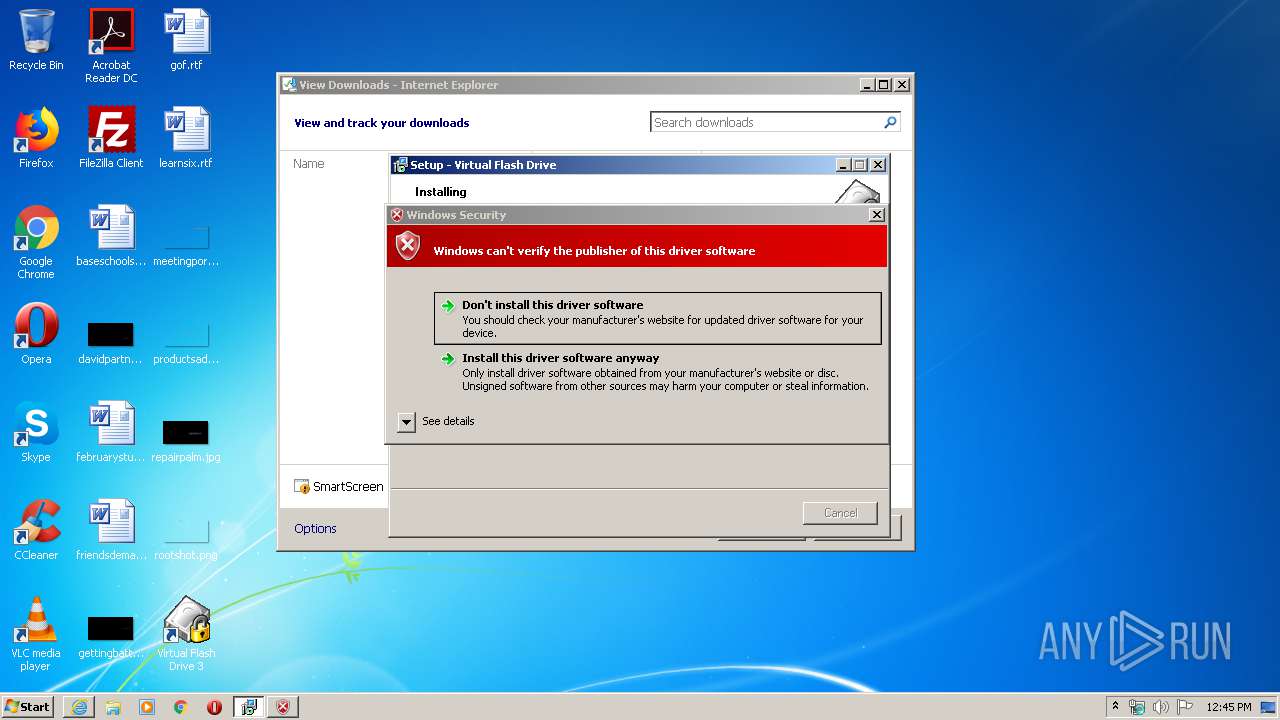Click the clock showing 12:45 PM
This screenshot has width=1280, height=720.
click(1228, 707)
